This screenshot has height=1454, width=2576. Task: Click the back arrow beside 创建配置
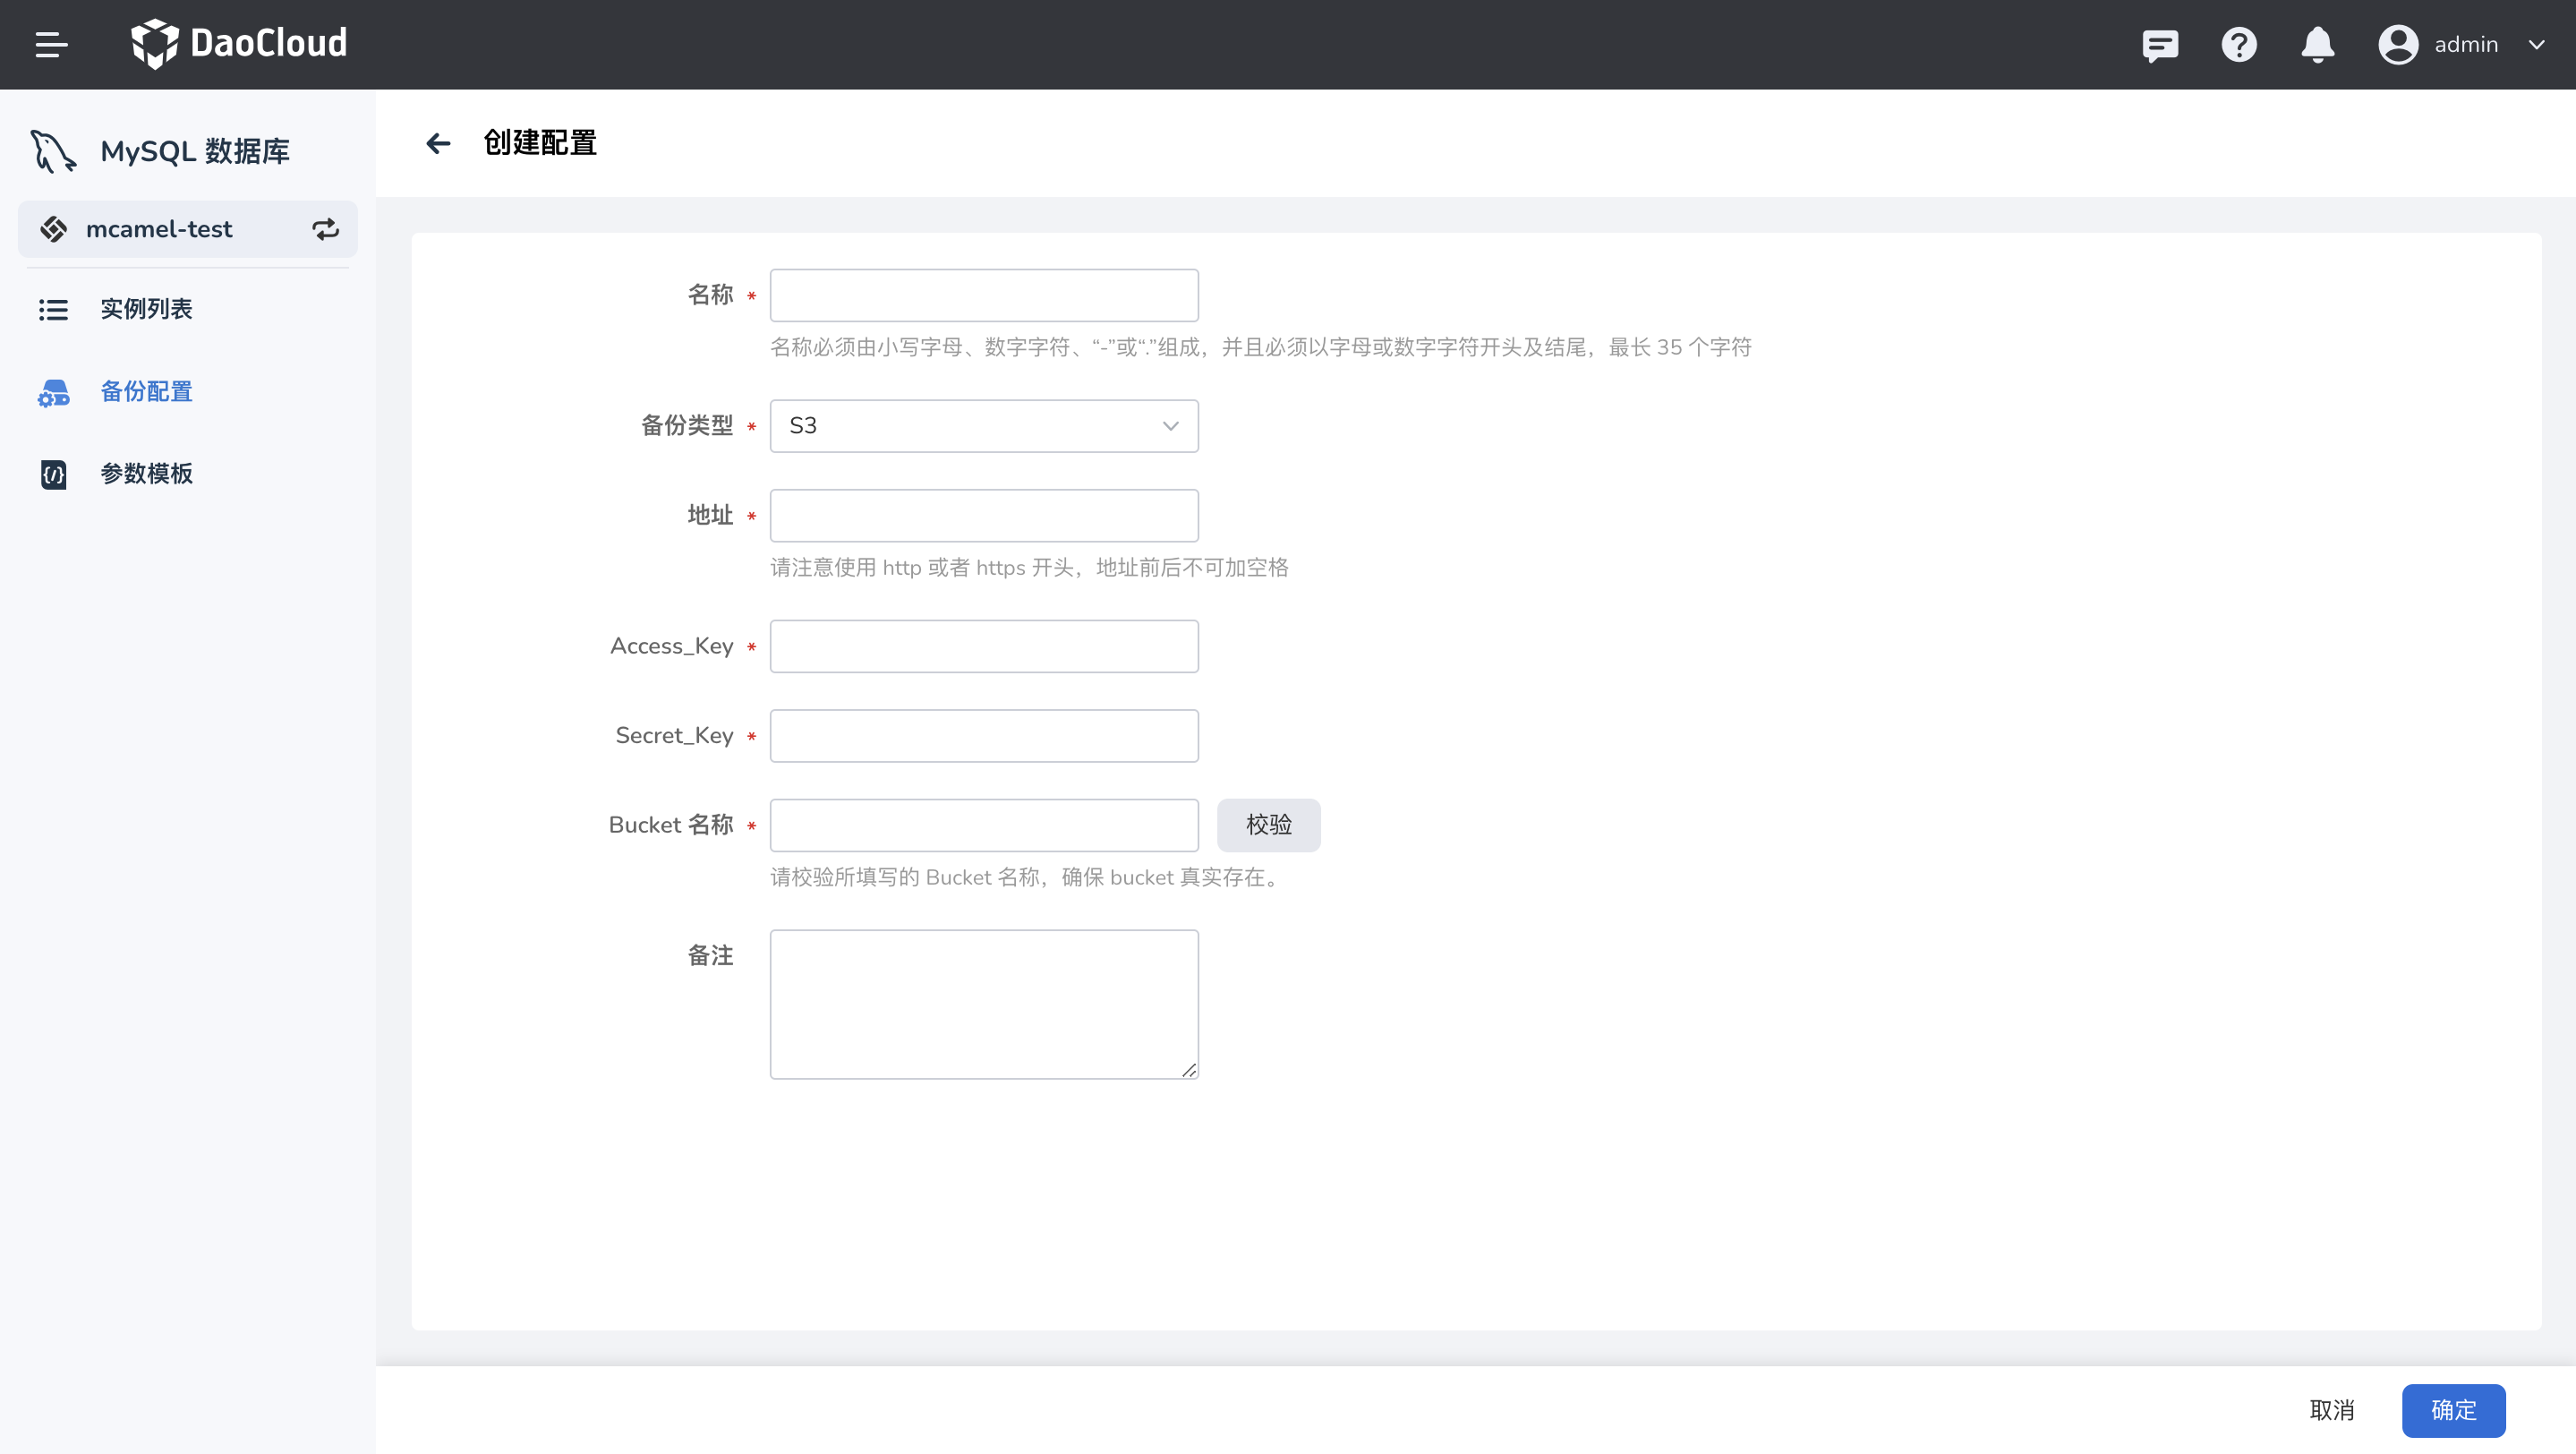click(x=438, y=142)
